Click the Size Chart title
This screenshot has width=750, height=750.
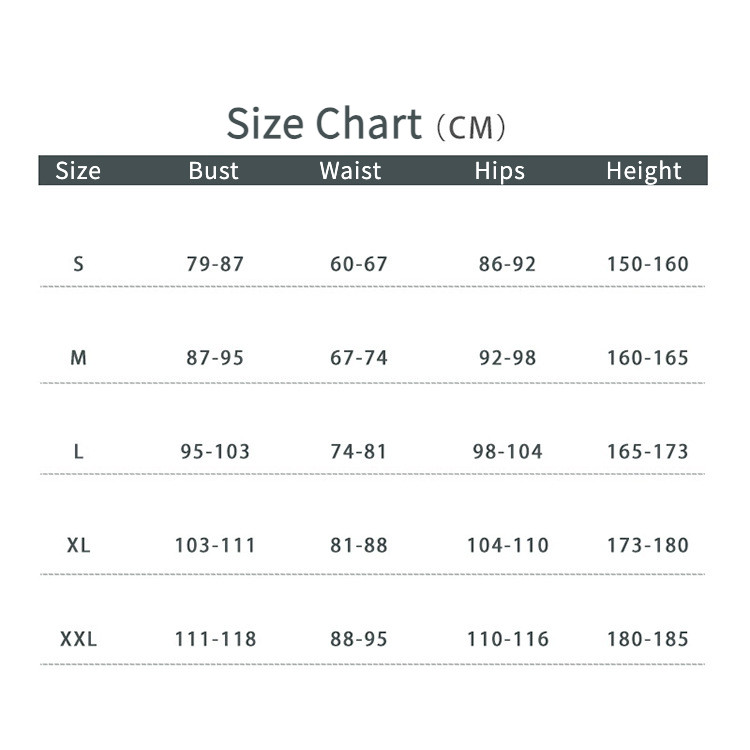coord(324,125)
